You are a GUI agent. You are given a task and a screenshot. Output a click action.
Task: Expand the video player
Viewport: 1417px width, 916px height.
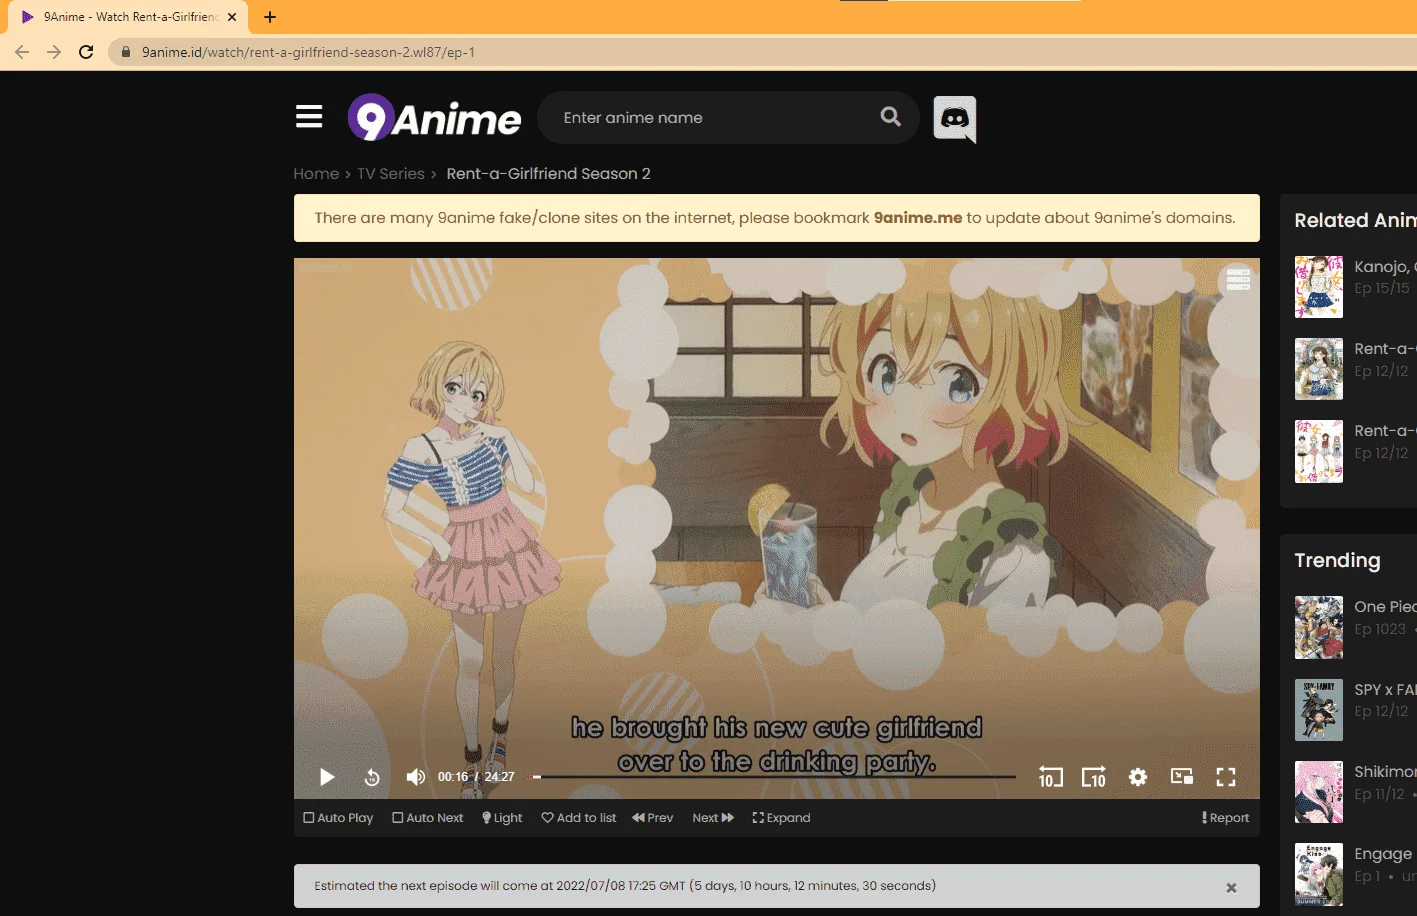[x=781, y=818]
